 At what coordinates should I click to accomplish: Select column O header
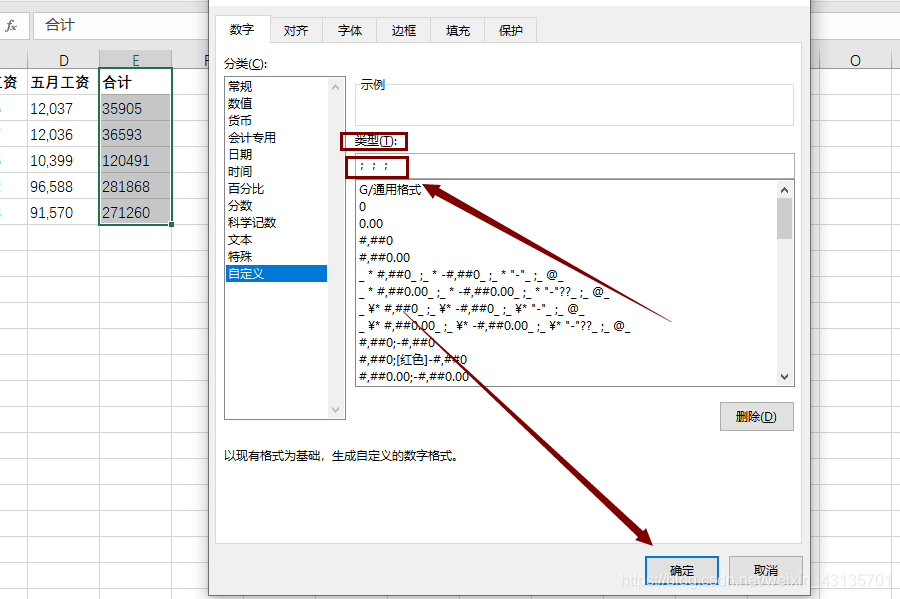coord(855,60)
